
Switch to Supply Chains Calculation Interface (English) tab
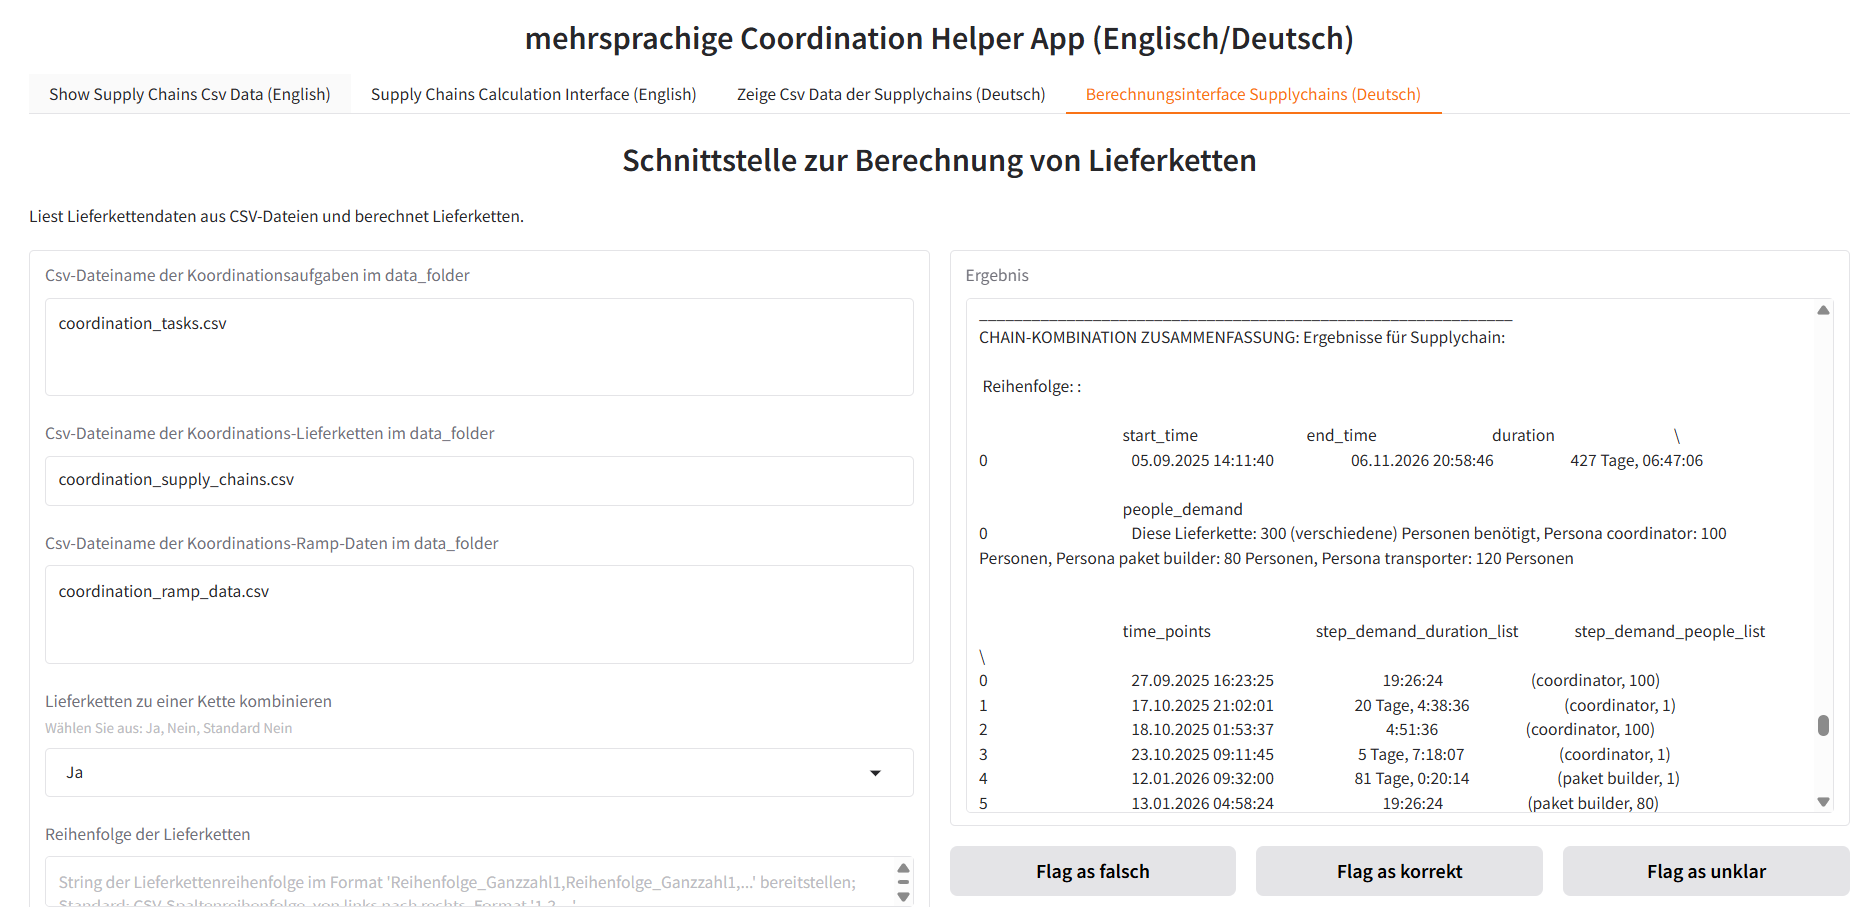point(533,94)
